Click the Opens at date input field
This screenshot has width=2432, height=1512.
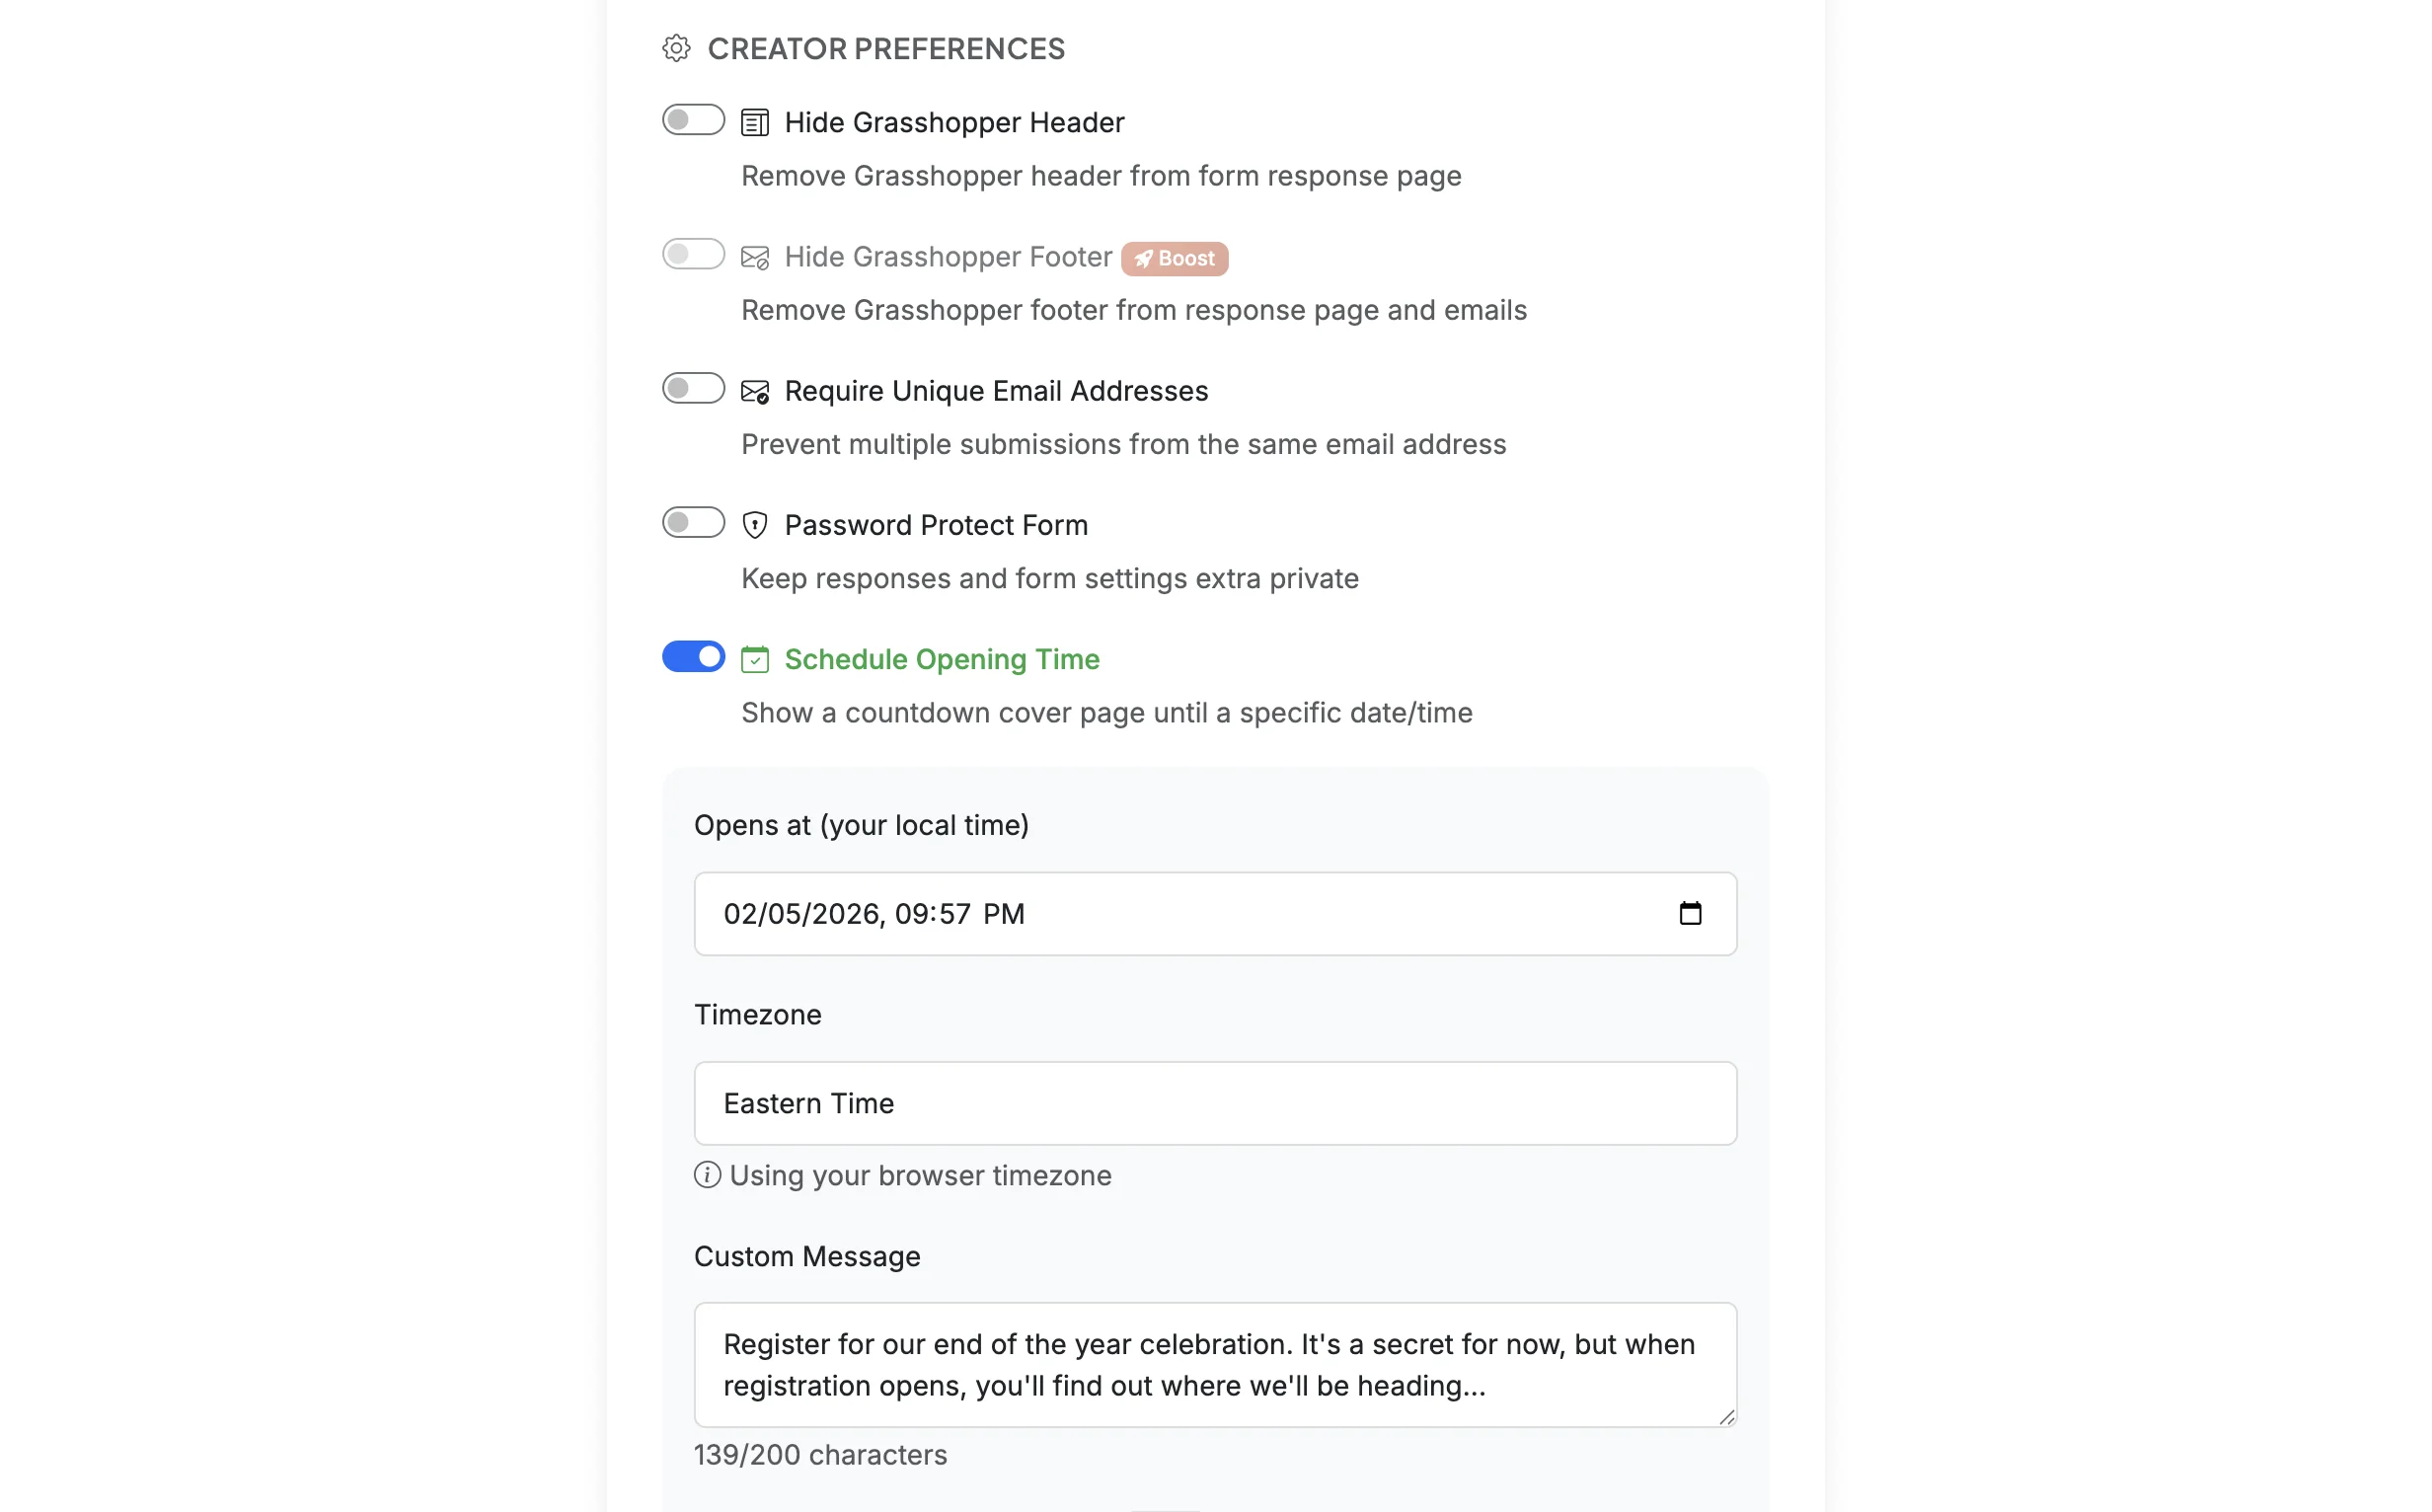[x=1100, y=913]
